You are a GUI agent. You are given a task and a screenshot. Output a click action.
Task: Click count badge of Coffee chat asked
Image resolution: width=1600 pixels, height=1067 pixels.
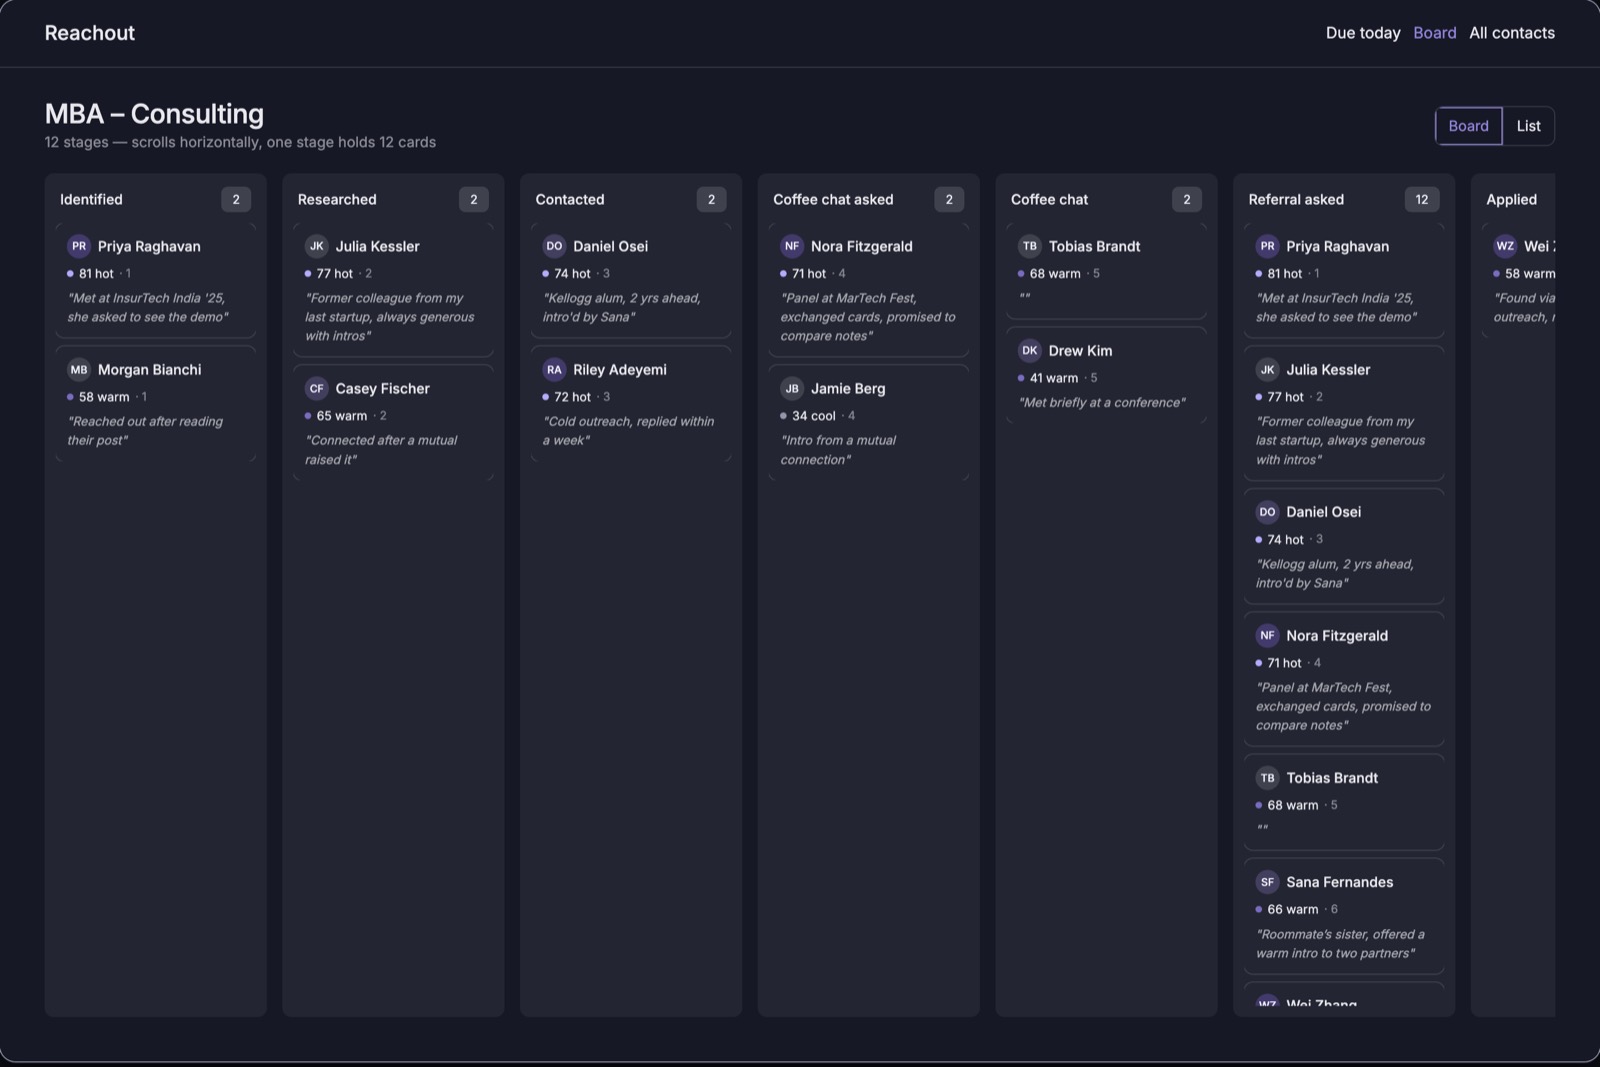click(949, 199)
